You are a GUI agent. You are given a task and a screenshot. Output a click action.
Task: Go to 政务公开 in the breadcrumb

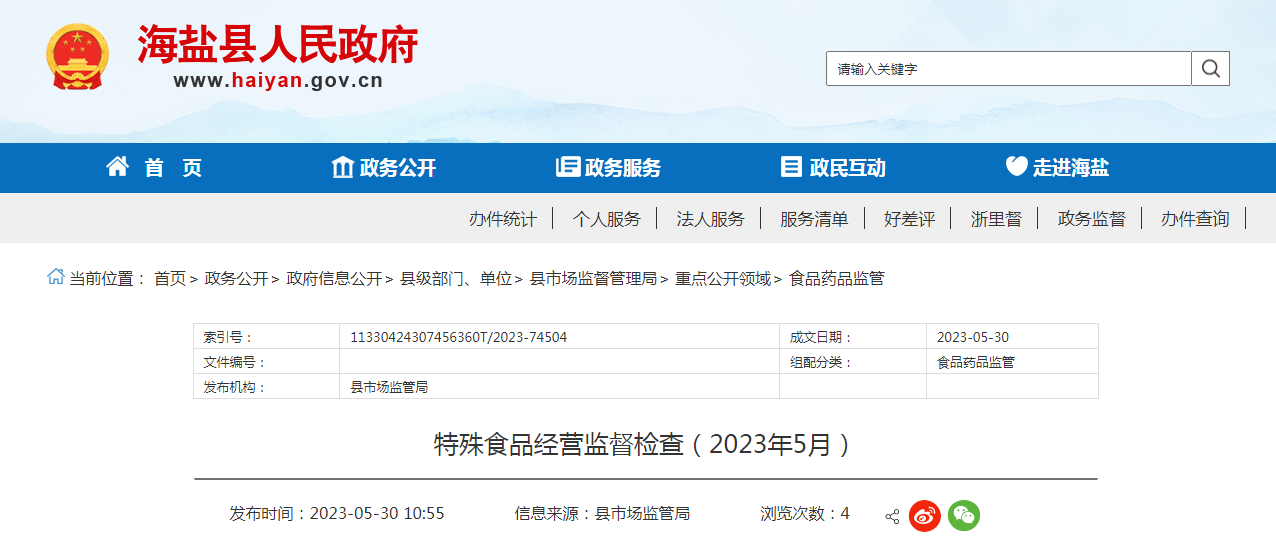pos(236,279)
